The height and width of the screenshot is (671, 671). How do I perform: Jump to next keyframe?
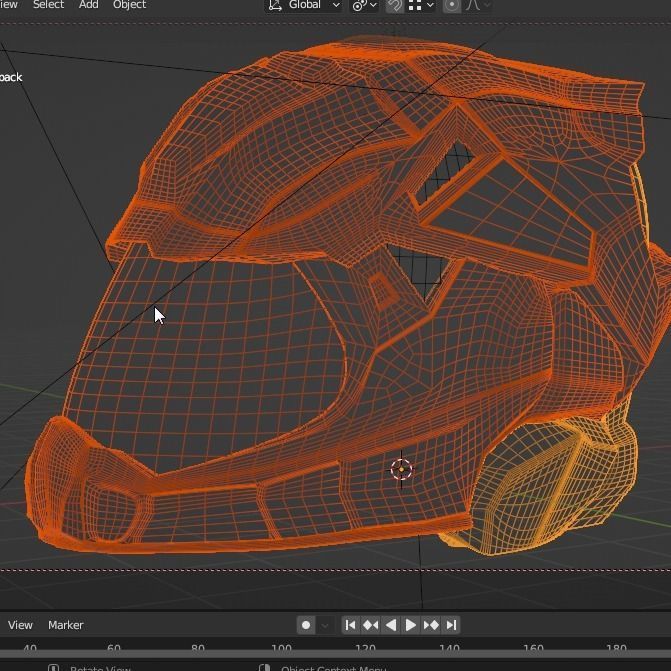click(x=431, y=625)
